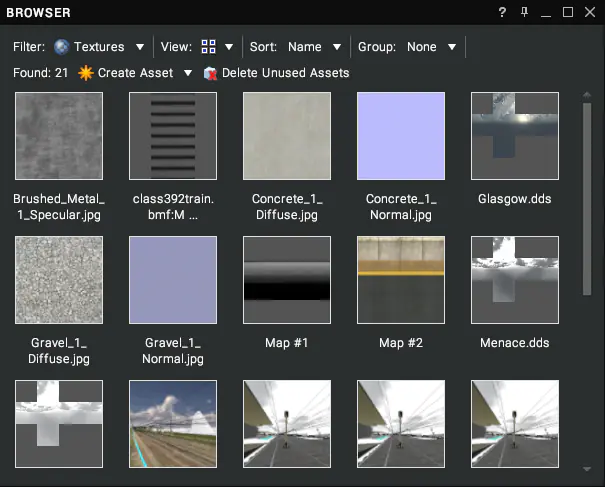Image resolution: width=605 pixels, height=487 pixels.
Task: Select the Map #2 thumbnail
Action: (401, 280)
